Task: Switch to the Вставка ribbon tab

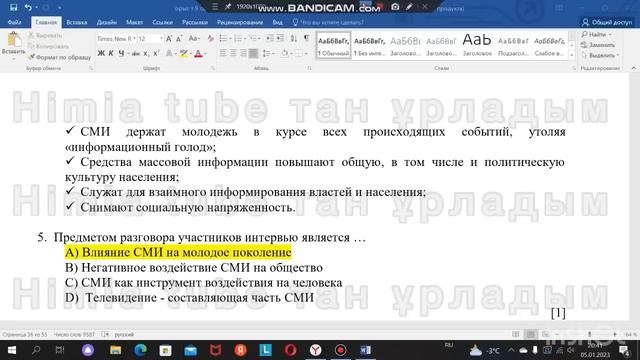Action: pyautogui.click(x=77, y=22)
